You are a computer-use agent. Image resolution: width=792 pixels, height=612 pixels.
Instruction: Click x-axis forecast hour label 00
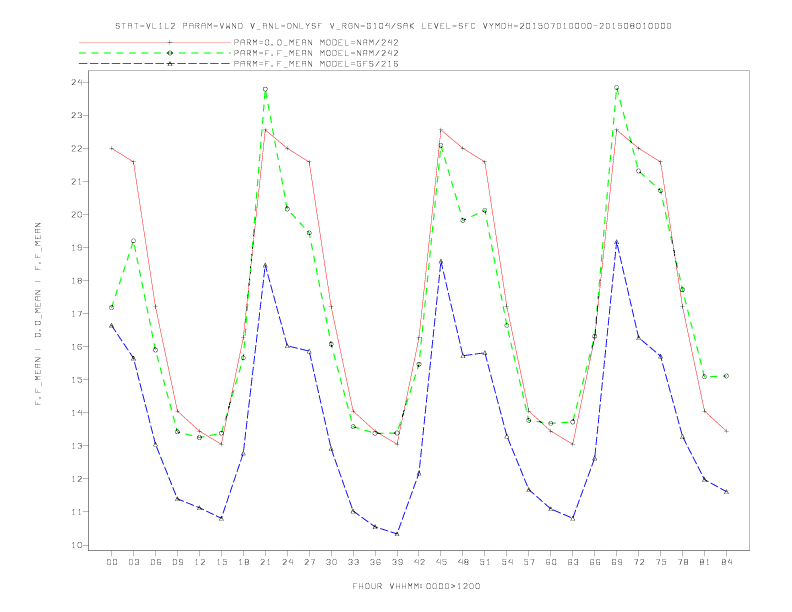[x=112, y=562]
